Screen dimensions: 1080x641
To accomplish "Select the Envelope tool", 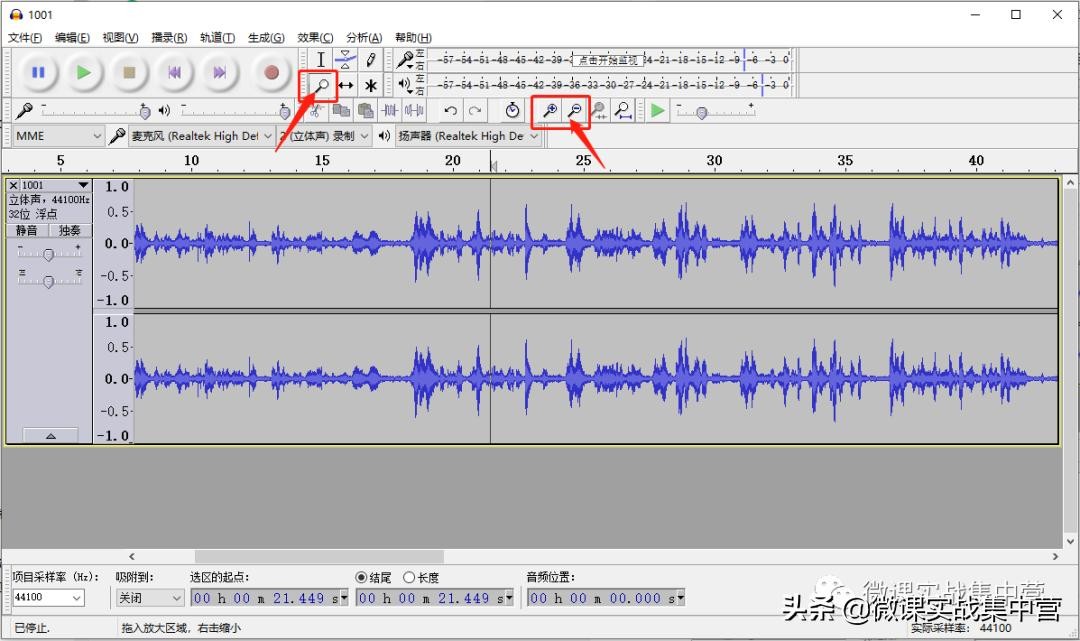I will click(x=346, y=60).
